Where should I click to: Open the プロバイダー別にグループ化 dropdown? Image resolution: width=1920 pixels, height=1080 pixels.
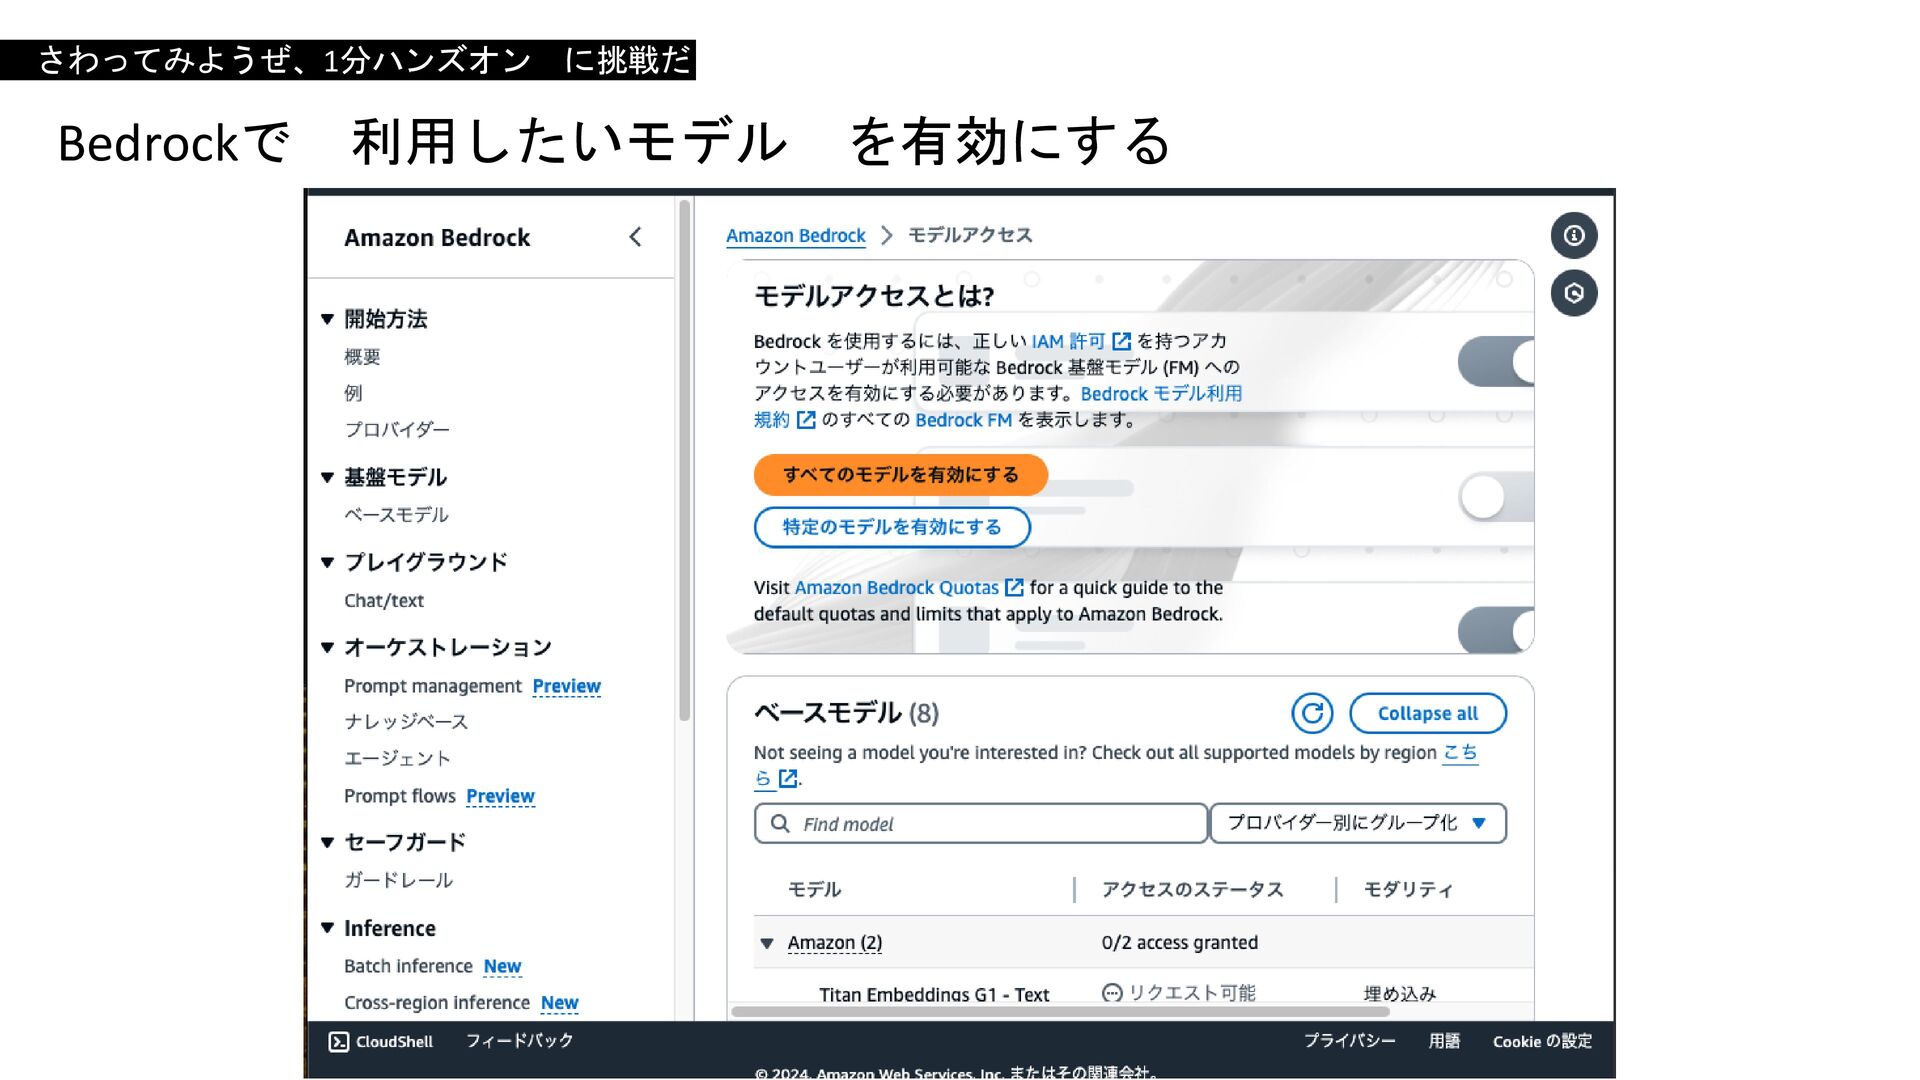(x=1357, y=823)
